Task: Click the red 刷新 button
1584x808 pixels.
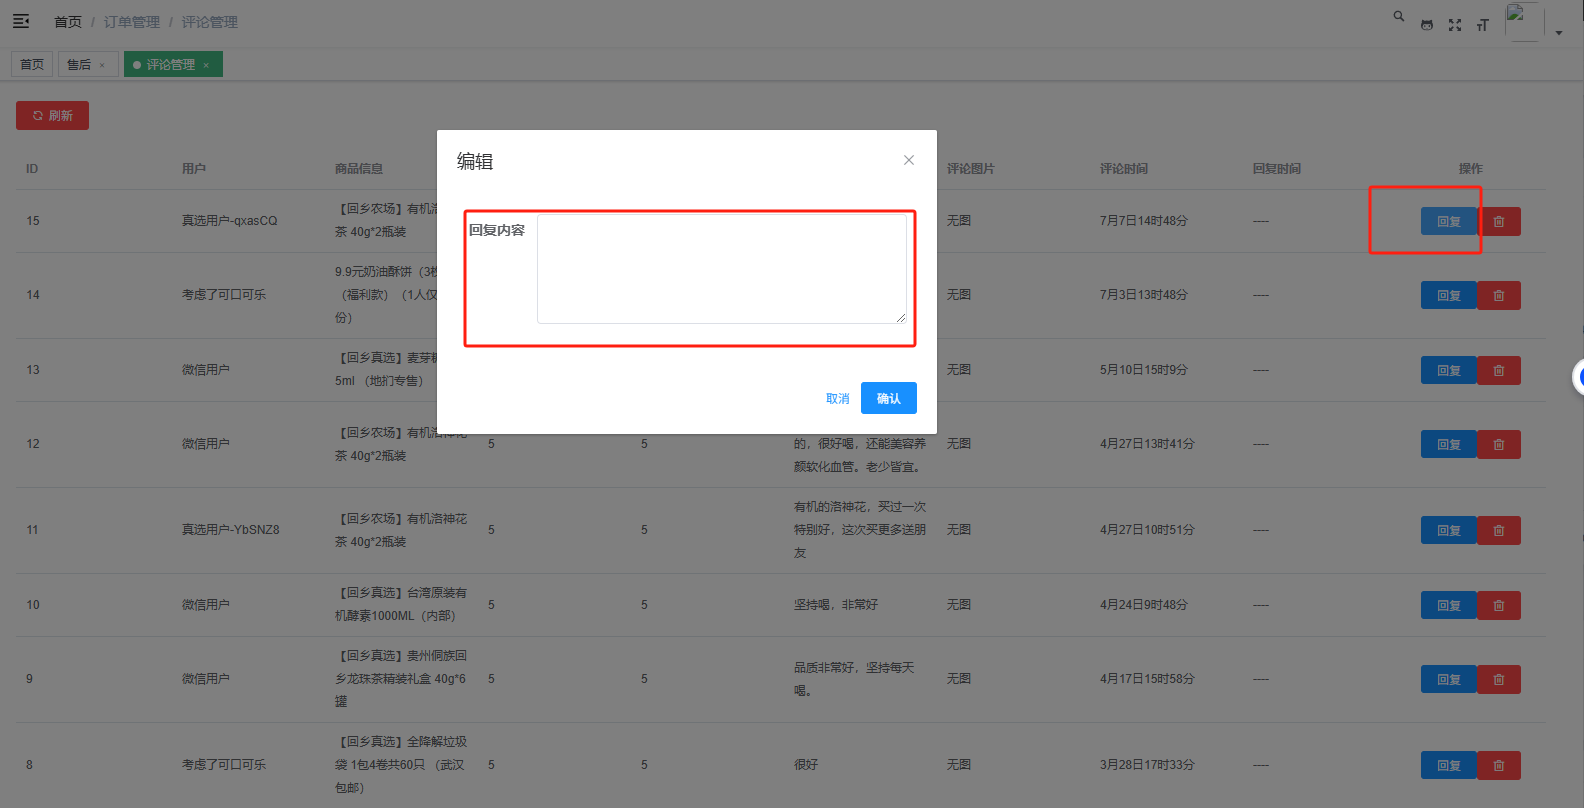Action: point(52,115)
